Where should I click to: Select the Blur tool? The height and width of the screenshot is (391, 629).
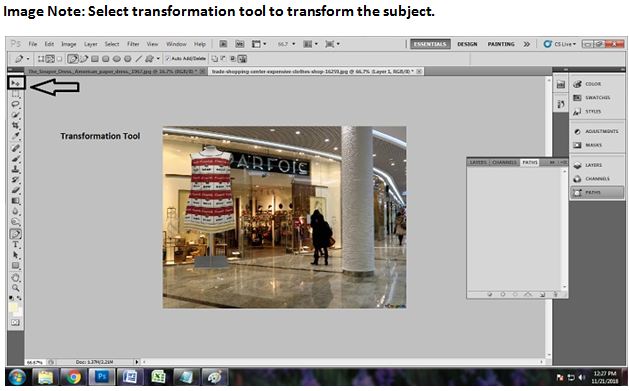[x=15, y=211]
